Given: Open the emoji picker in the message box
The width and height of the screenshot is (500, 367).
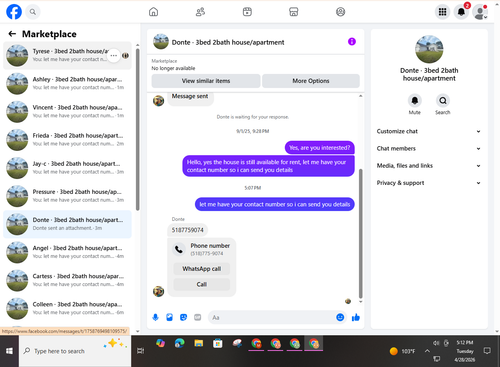Looking at the screenshot, I should 340,317.
